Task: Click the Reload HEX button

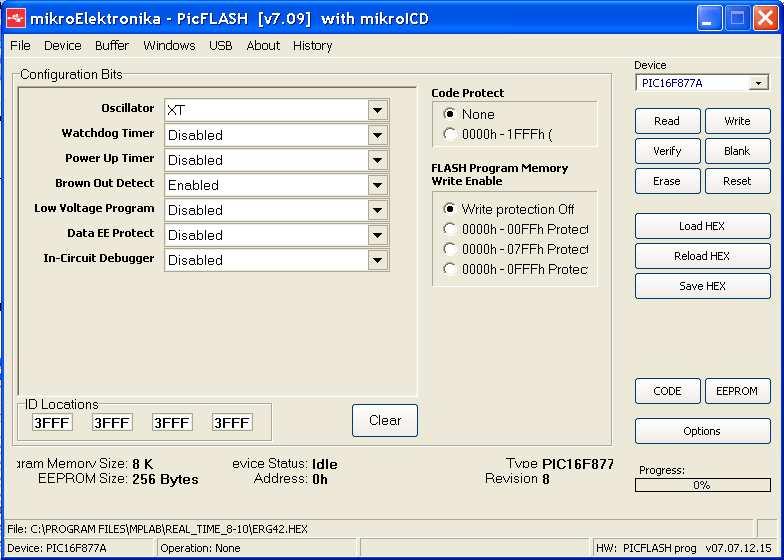Action: pyautogui.click(x=702, y=256)
